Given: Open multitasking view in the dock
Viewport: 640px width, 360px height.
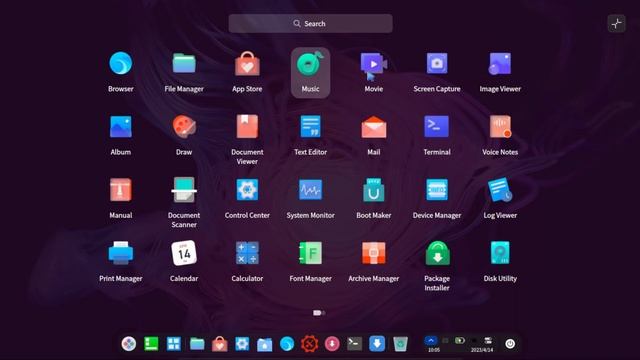Looking at the screenshot, I should (x=173, y=344).
